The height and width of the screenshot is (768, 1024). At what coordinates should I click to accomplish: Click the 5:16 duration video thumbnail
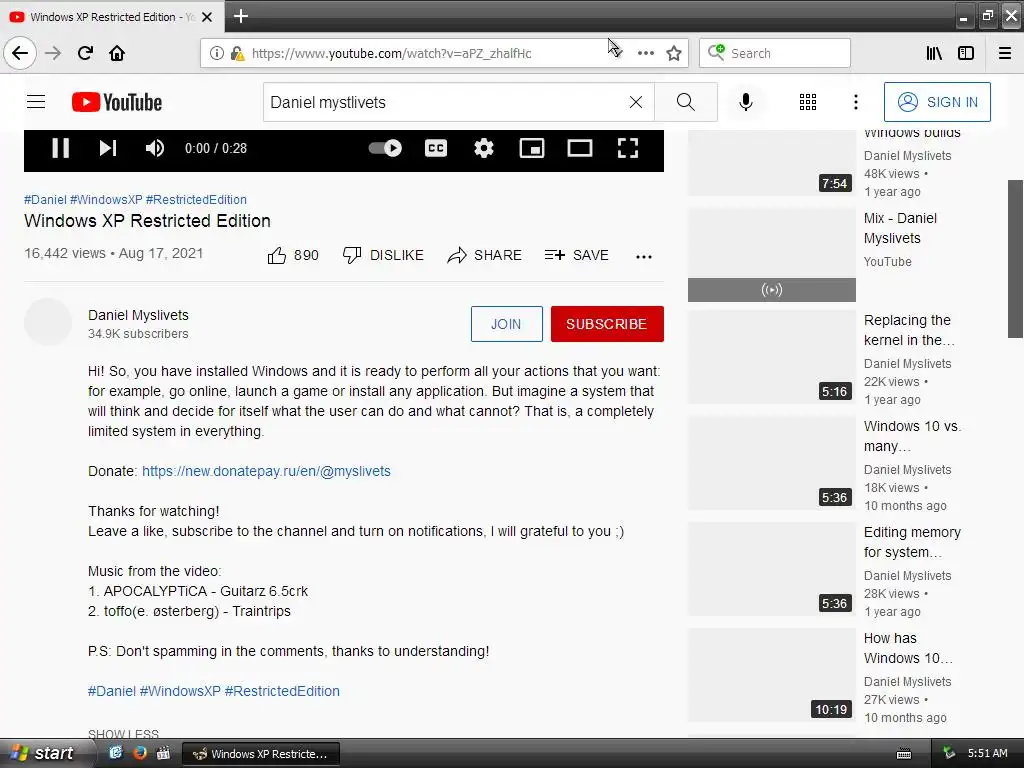[x=772, y=357]
